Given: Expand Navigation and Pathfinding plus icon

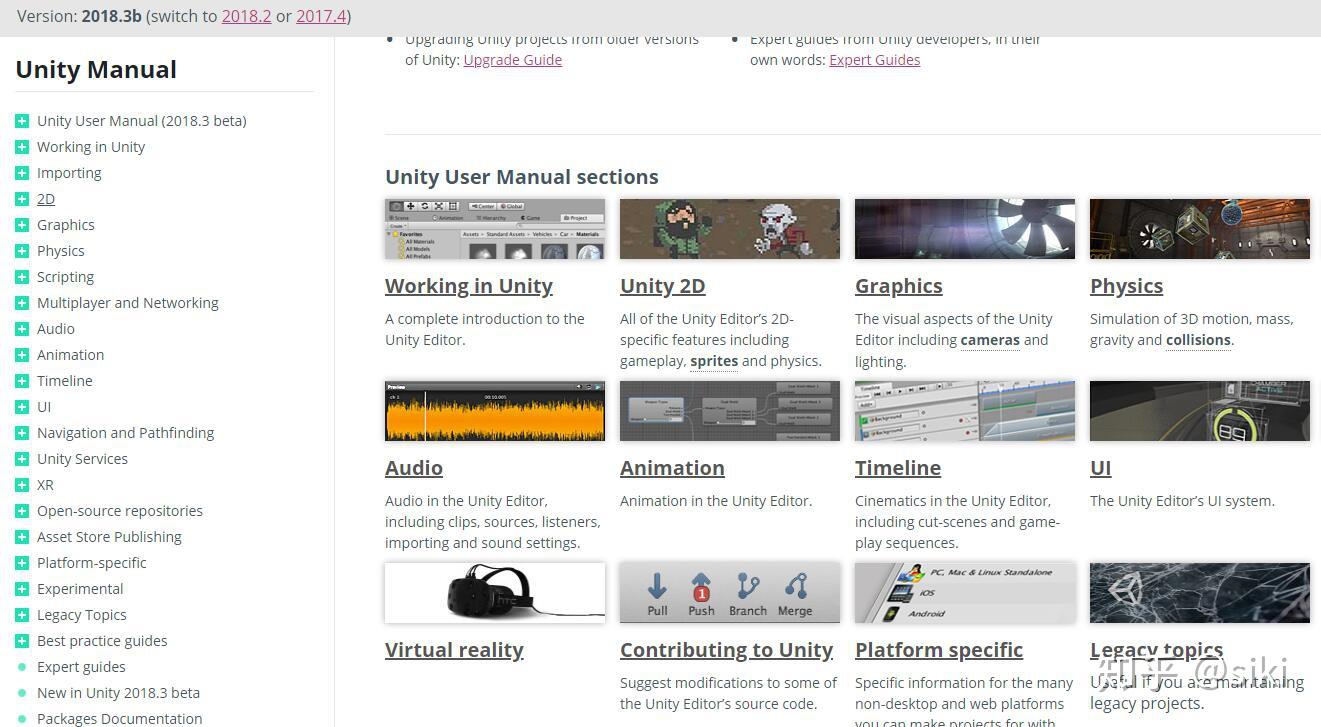Looking at the screenshot, I should 22,433.
